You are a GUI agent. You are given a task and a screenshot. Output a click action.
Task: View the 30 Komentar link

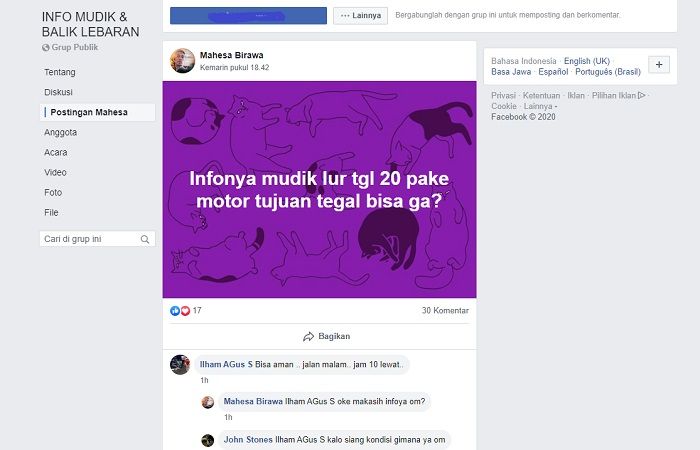coord(445,311)
